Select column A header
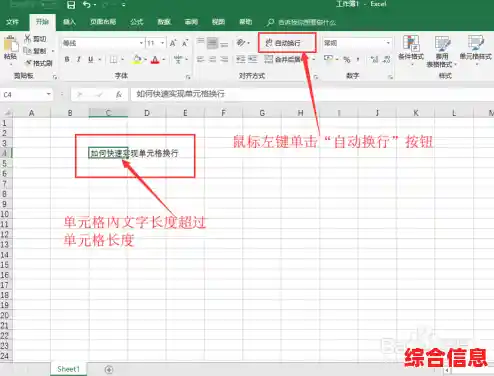The image size is (494, 376). 32,113
